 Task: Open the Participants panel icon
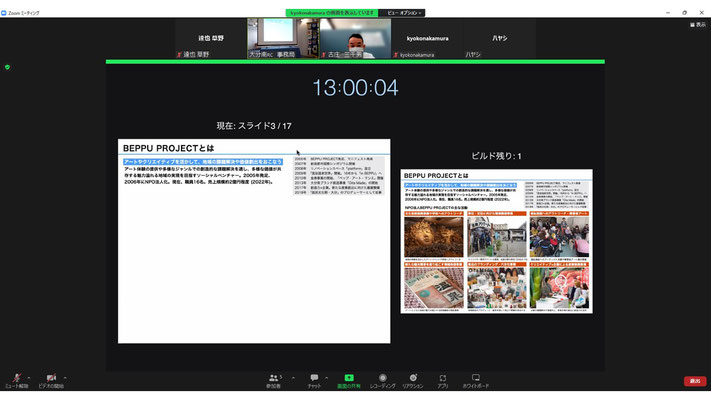(x=273, y=380)
